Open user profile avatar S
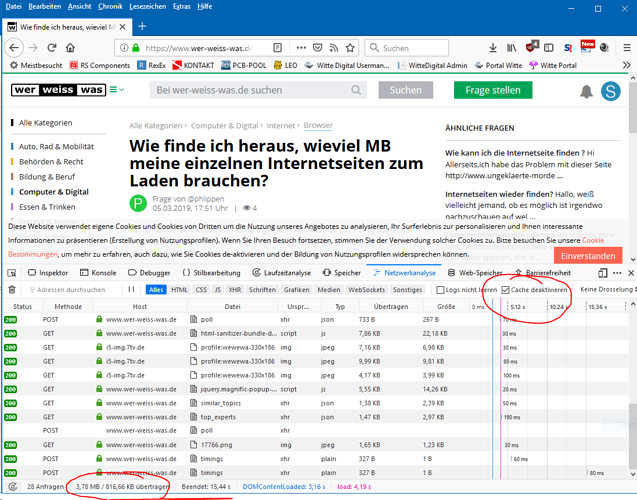 click(x=611, y=91)
